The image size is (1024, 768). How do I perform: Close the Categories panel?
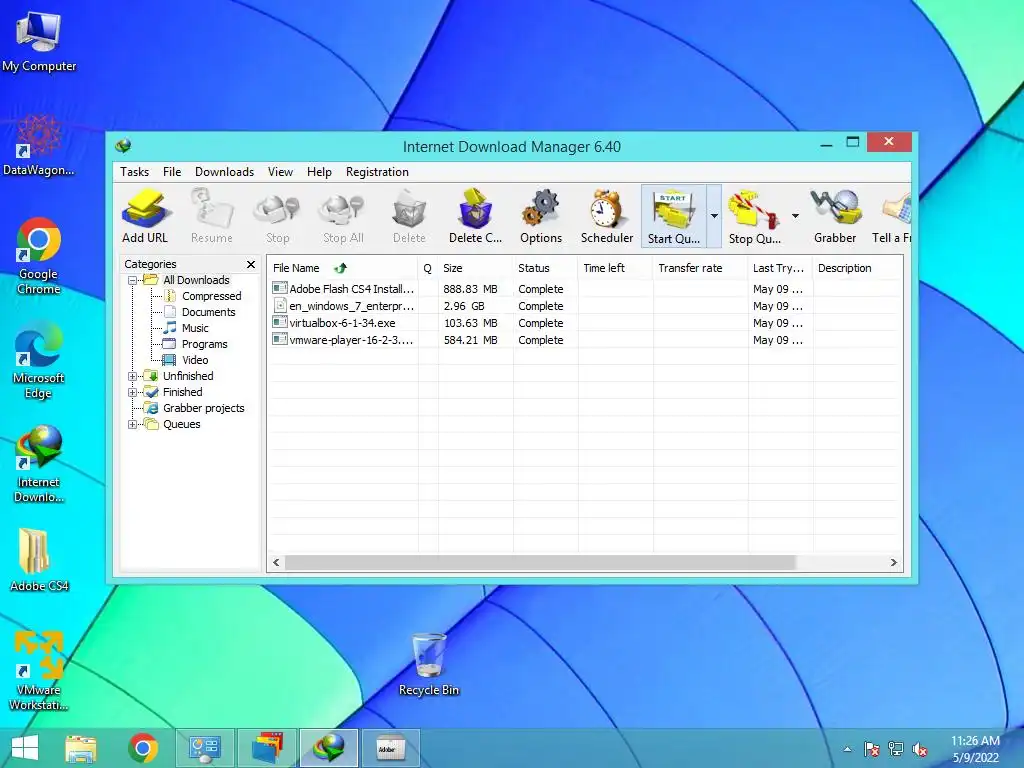coord(251,264)
